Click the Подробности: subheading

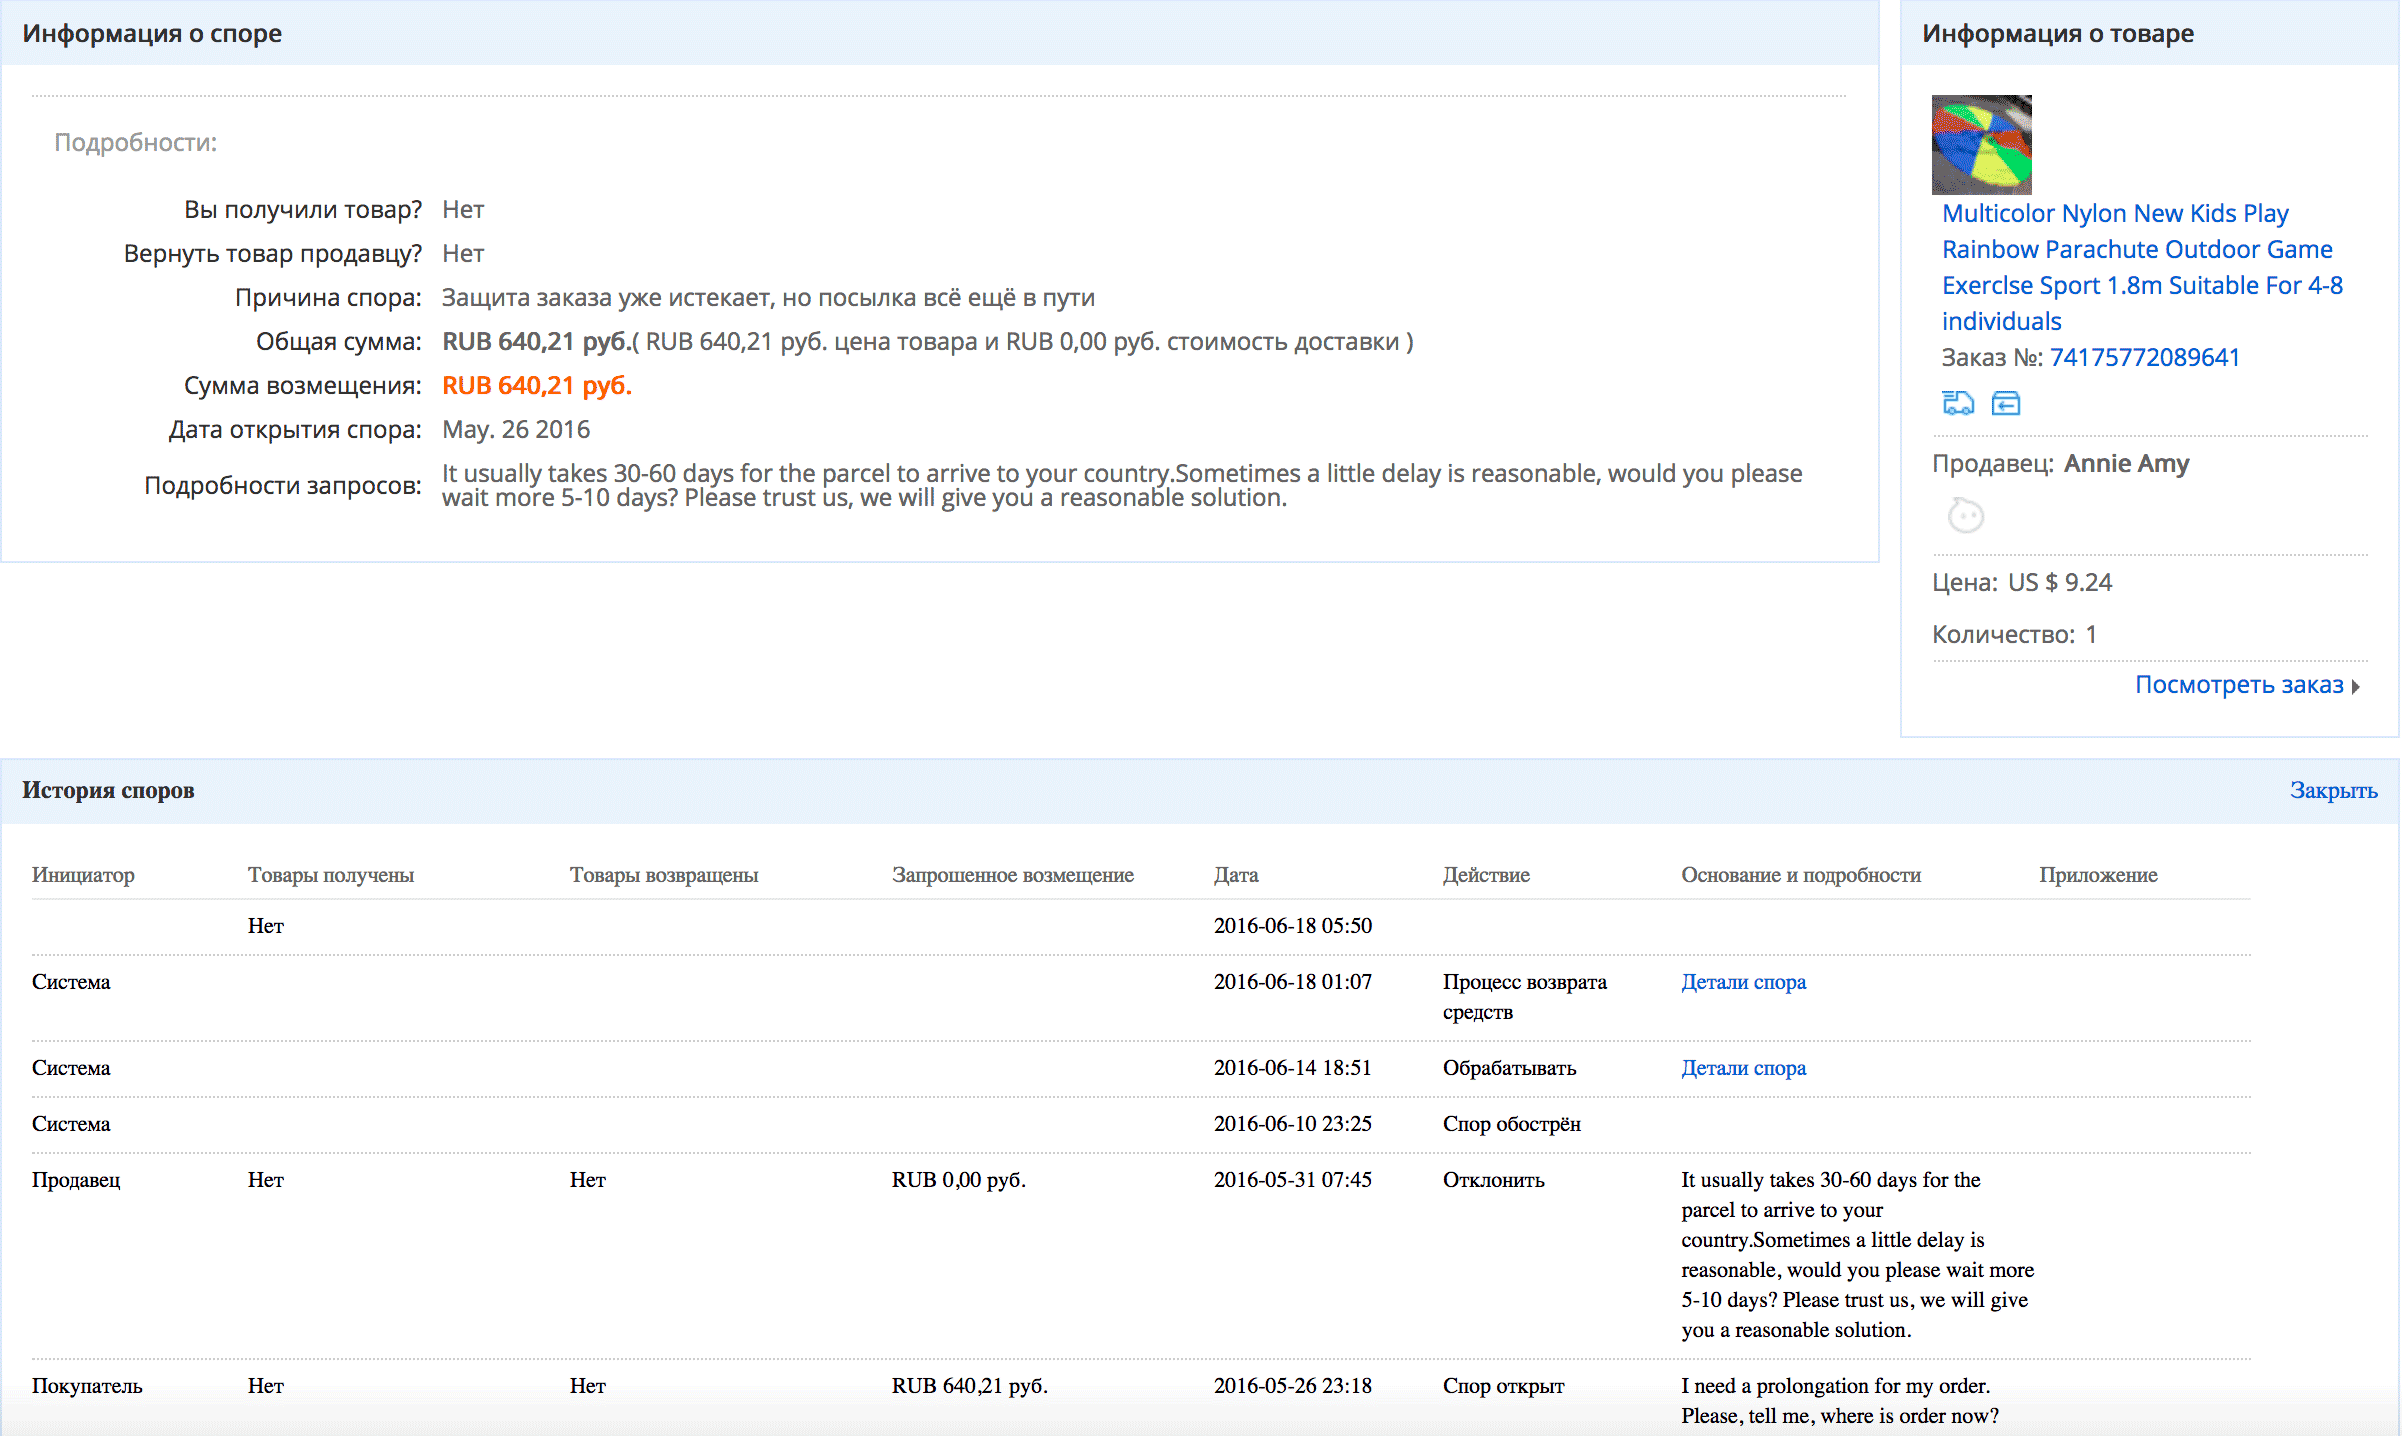[x=135, y=142]
